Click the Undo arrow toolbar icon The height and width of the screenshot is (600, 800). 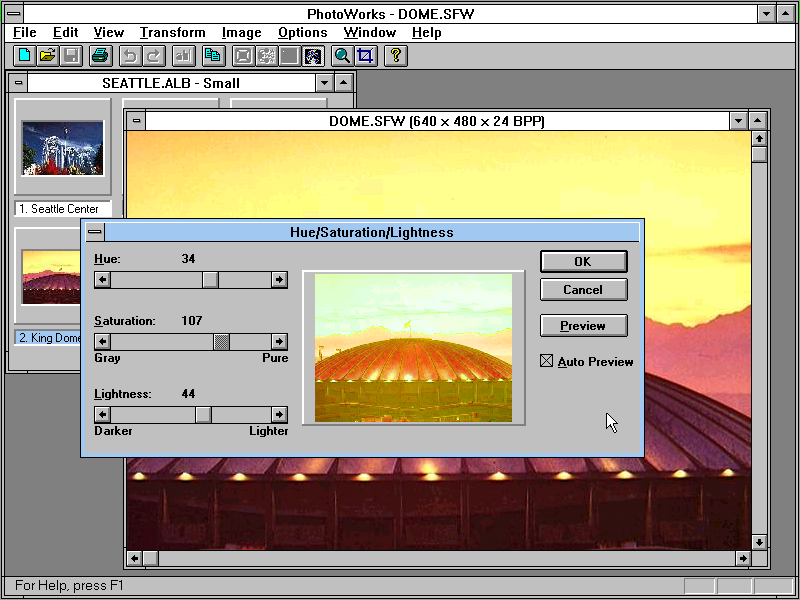pyautogui.click(x=131, y=56)
